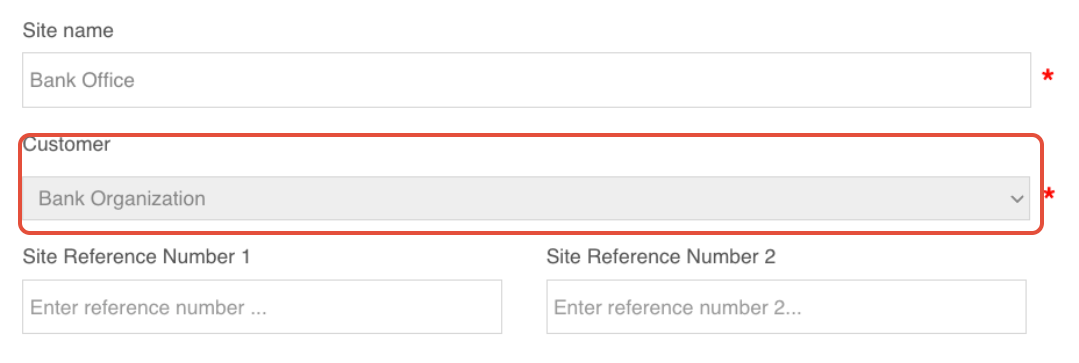Open the Customer dropdown
Screen dimensions: 1079x363
tap(526, 199)
